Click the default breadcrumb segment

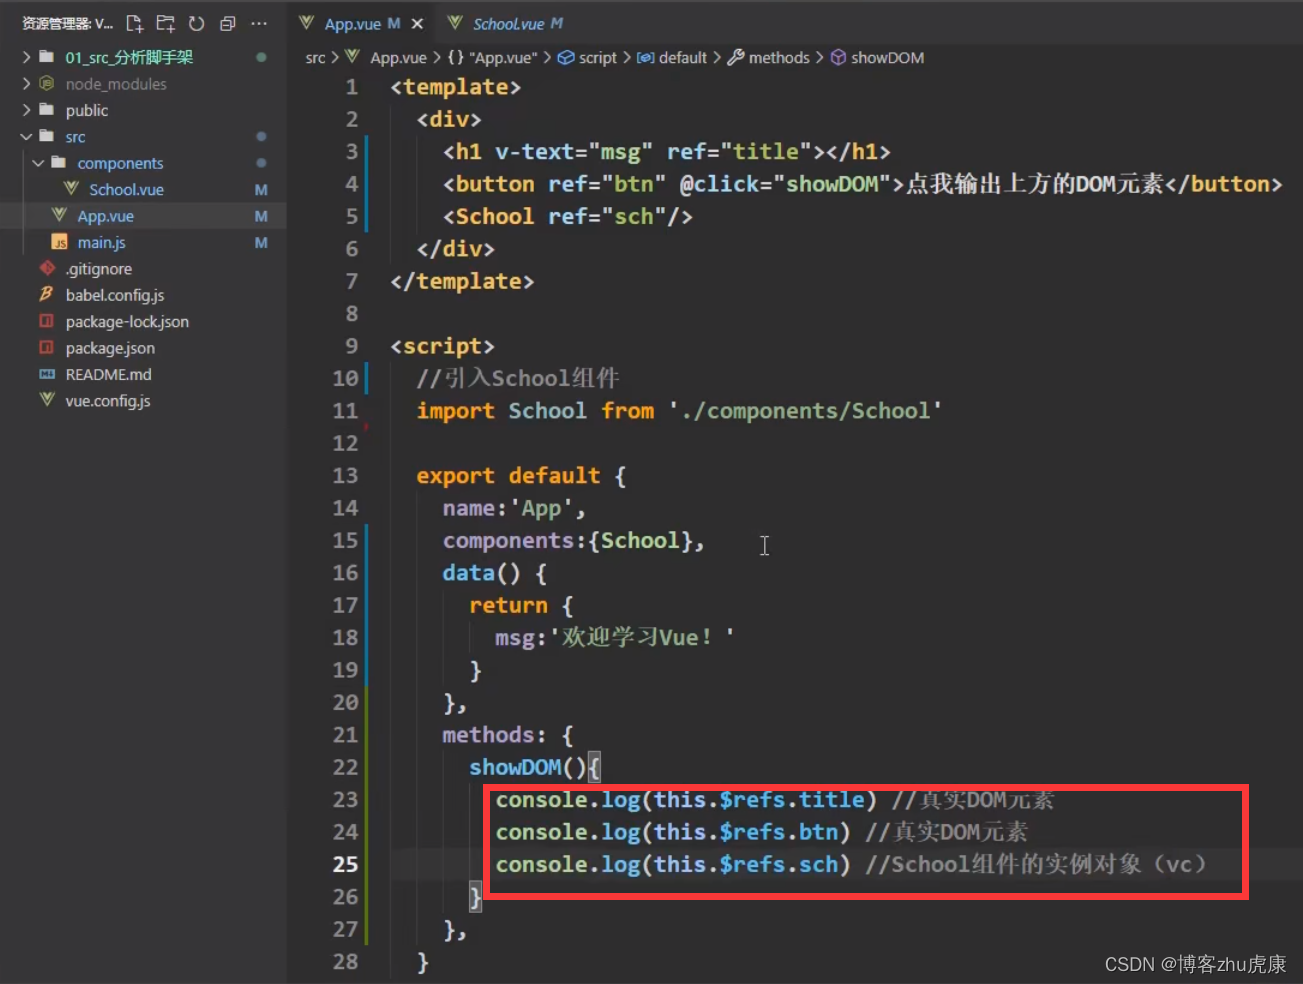(x=672, y=58)
